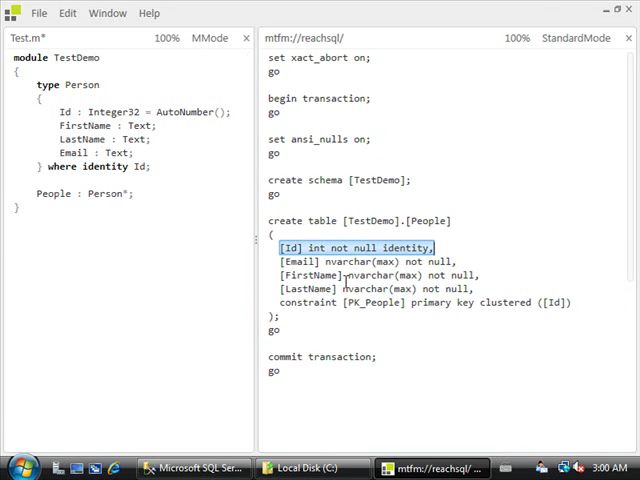Screen dimensions: 640x480
Task: Change the 100% zoom of reachsql pane
Action: [517, 38]
